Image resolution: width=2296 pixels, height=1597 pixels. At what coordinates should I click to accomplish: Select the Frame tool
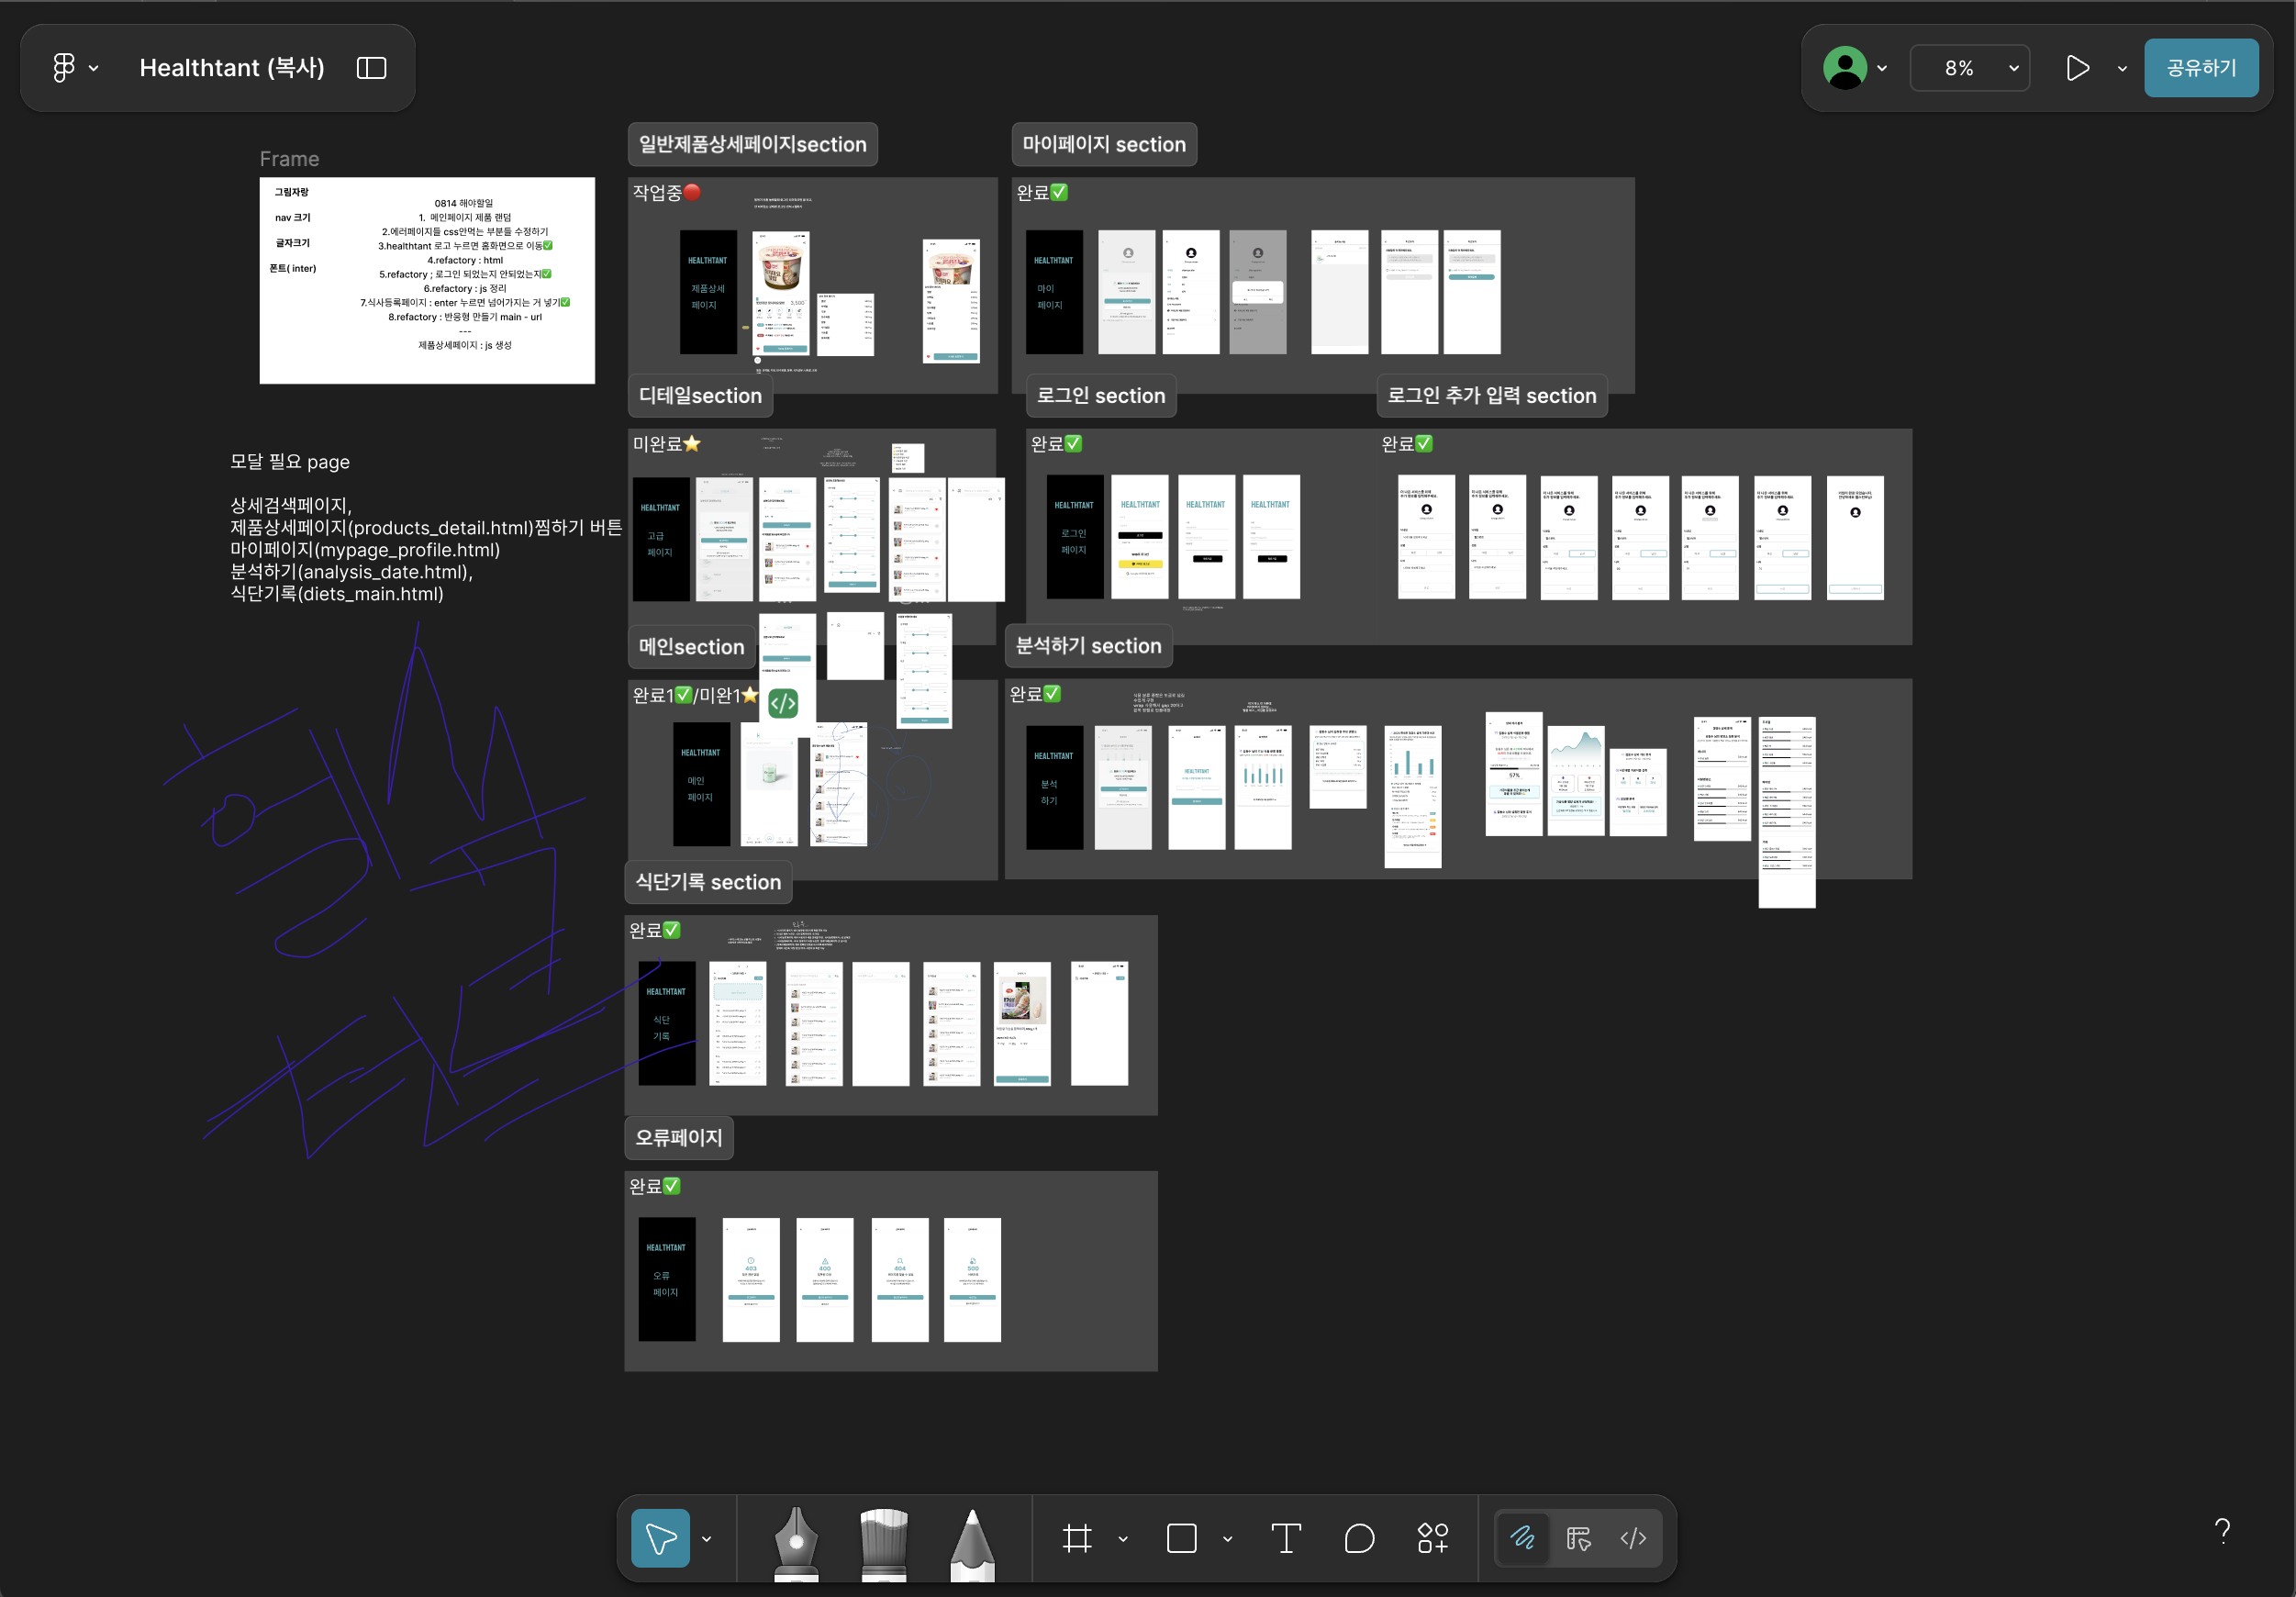(x=1077, y=1538)
